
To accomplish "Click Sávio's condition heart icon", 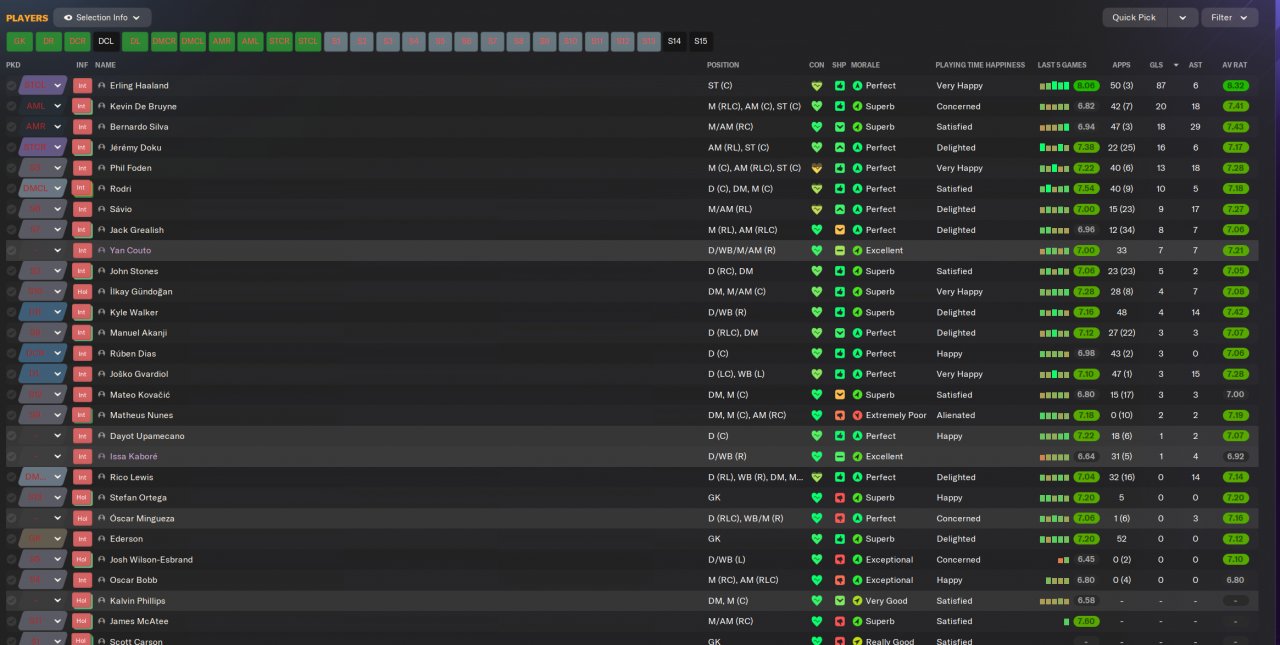I will pyautogui.click(x=817, y=209).
